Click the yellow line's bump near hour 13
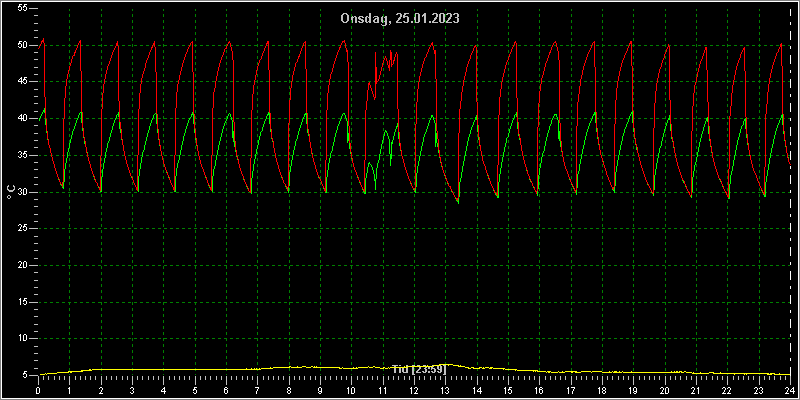The image size is (800, 400). pos(445,365)
